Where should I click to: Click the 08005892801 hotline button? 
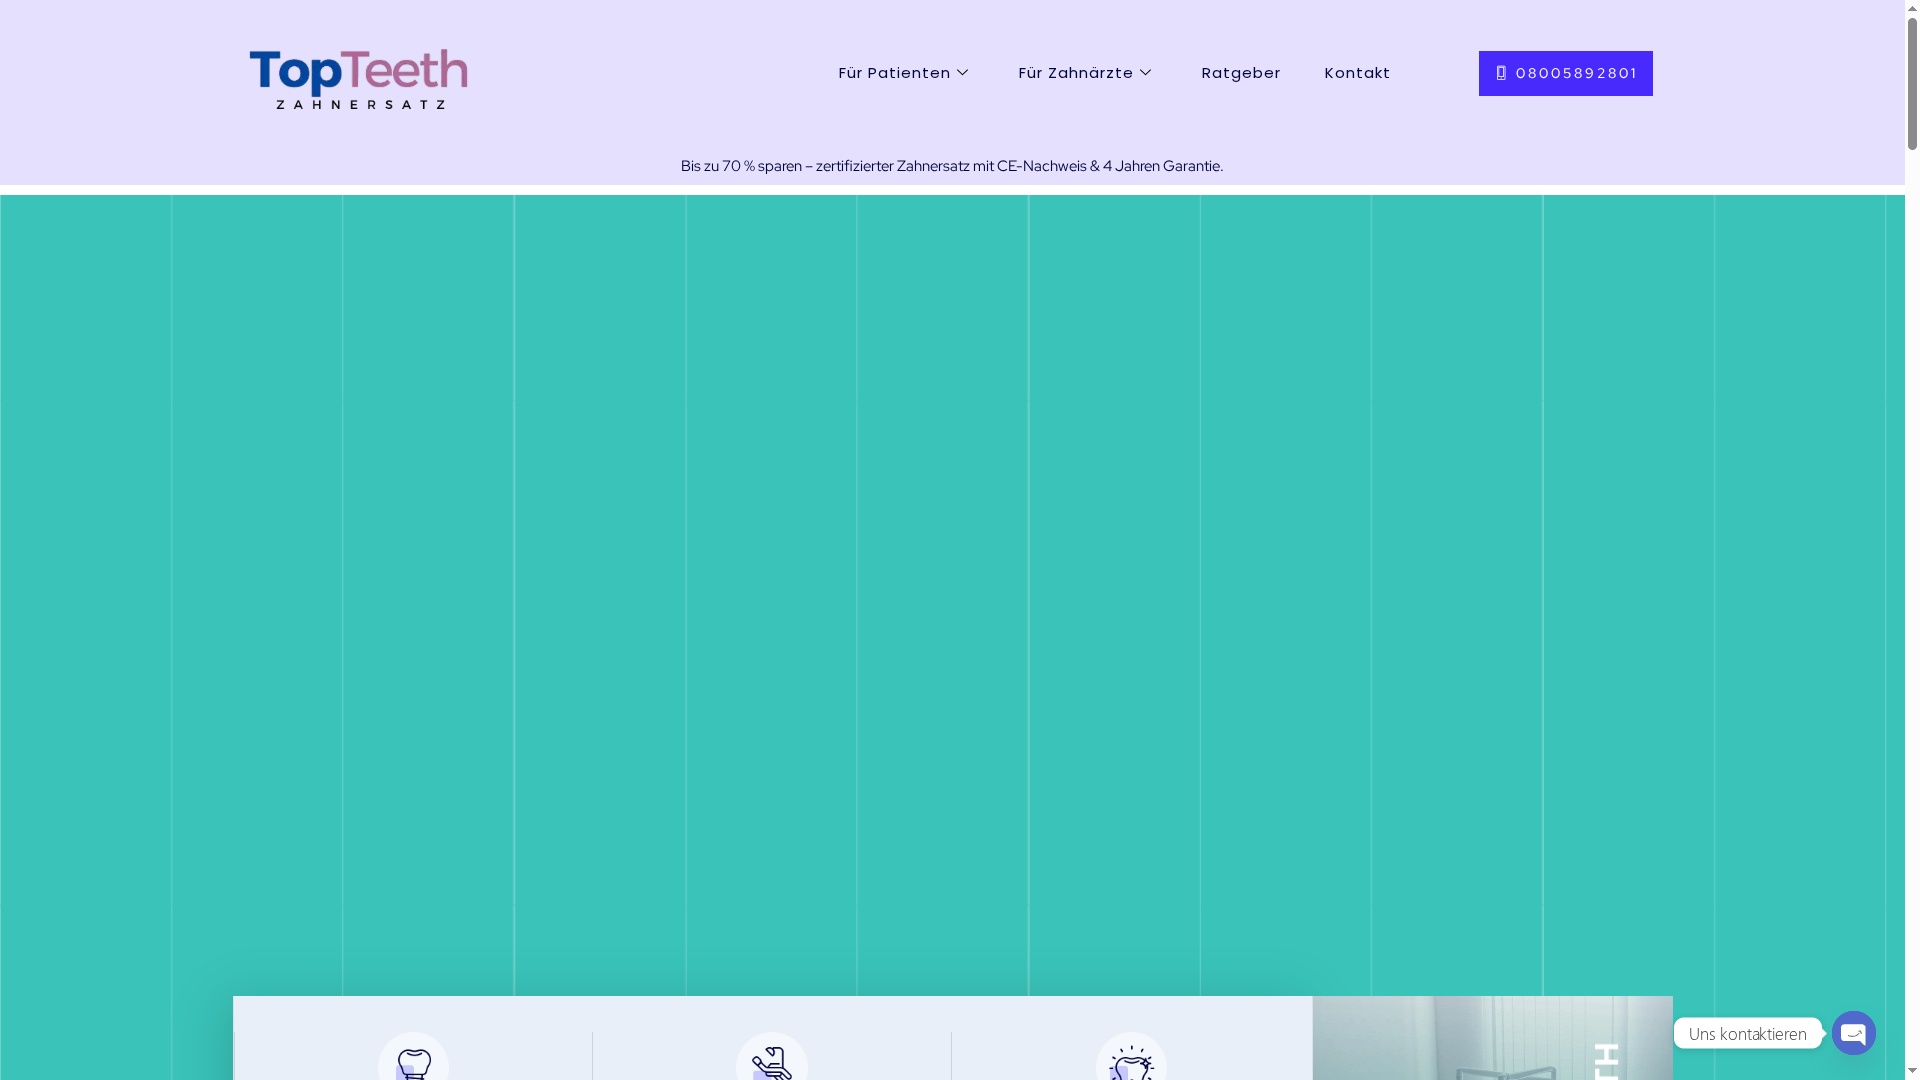tap(1565, 73)
